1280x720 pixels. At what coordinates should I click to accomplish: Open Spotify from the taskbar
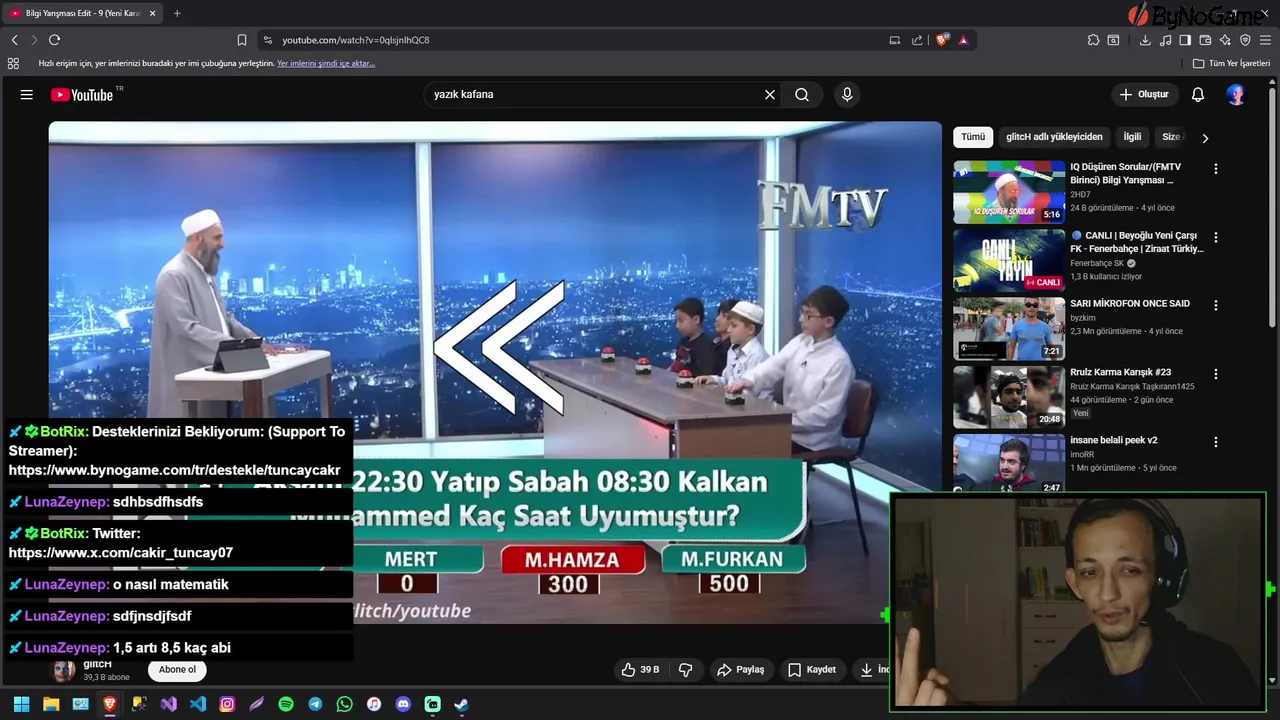coord(286,704)
